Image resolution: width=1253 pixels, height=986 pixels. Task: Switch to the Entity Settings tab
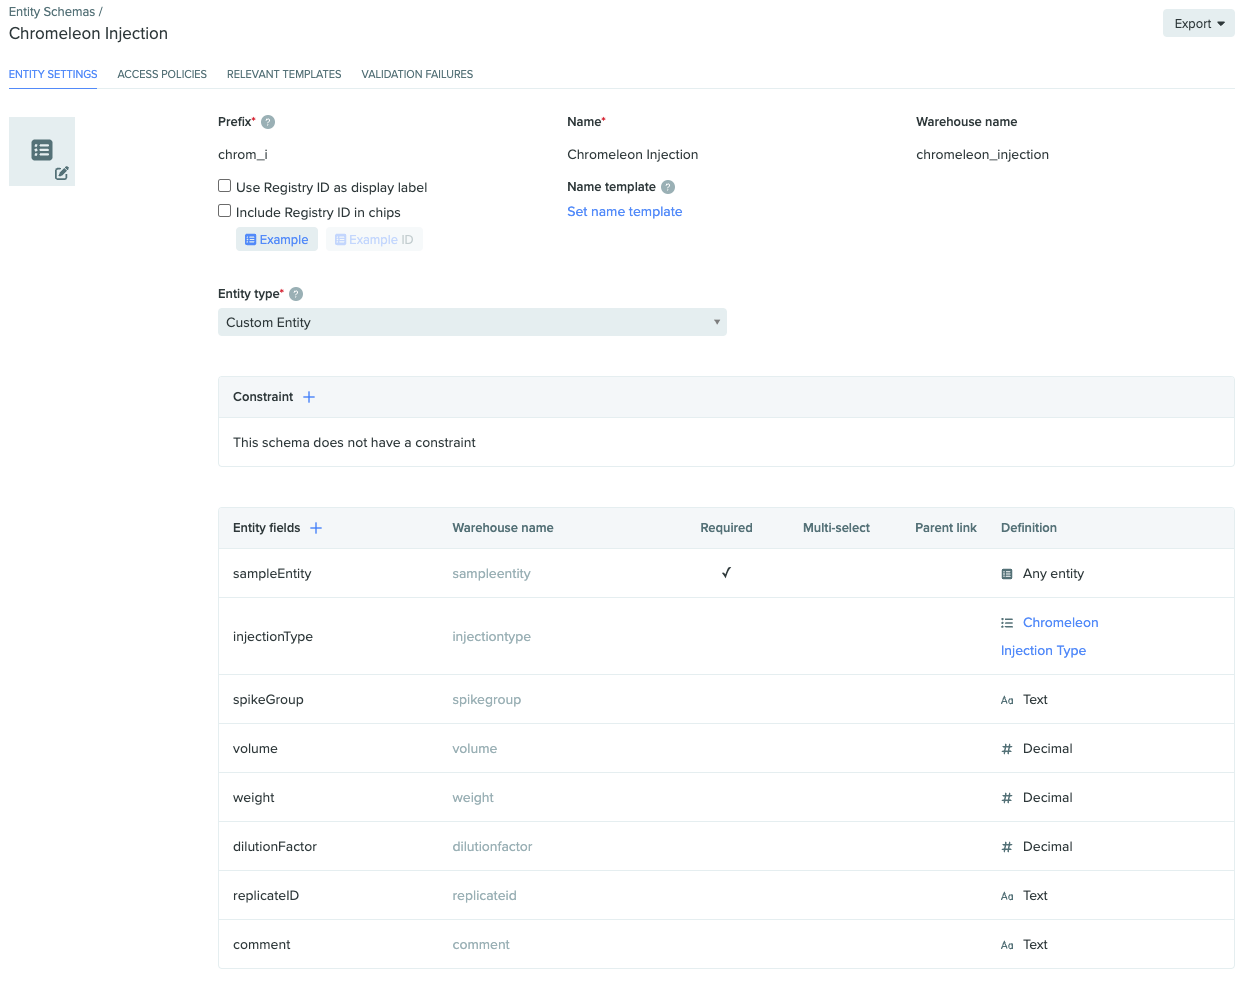tap(53, 74)
